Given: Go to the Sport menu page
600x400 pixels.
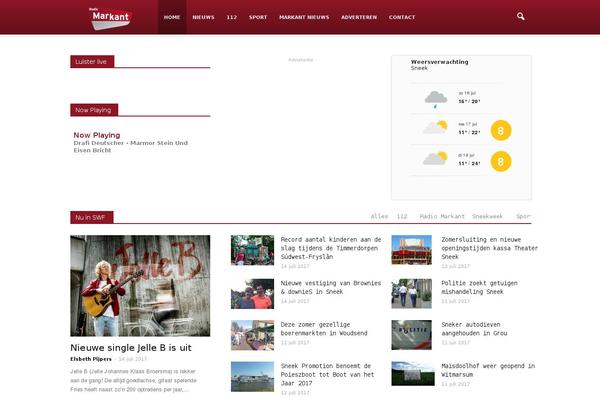Looking at the screenshot, I should point(258,17).
